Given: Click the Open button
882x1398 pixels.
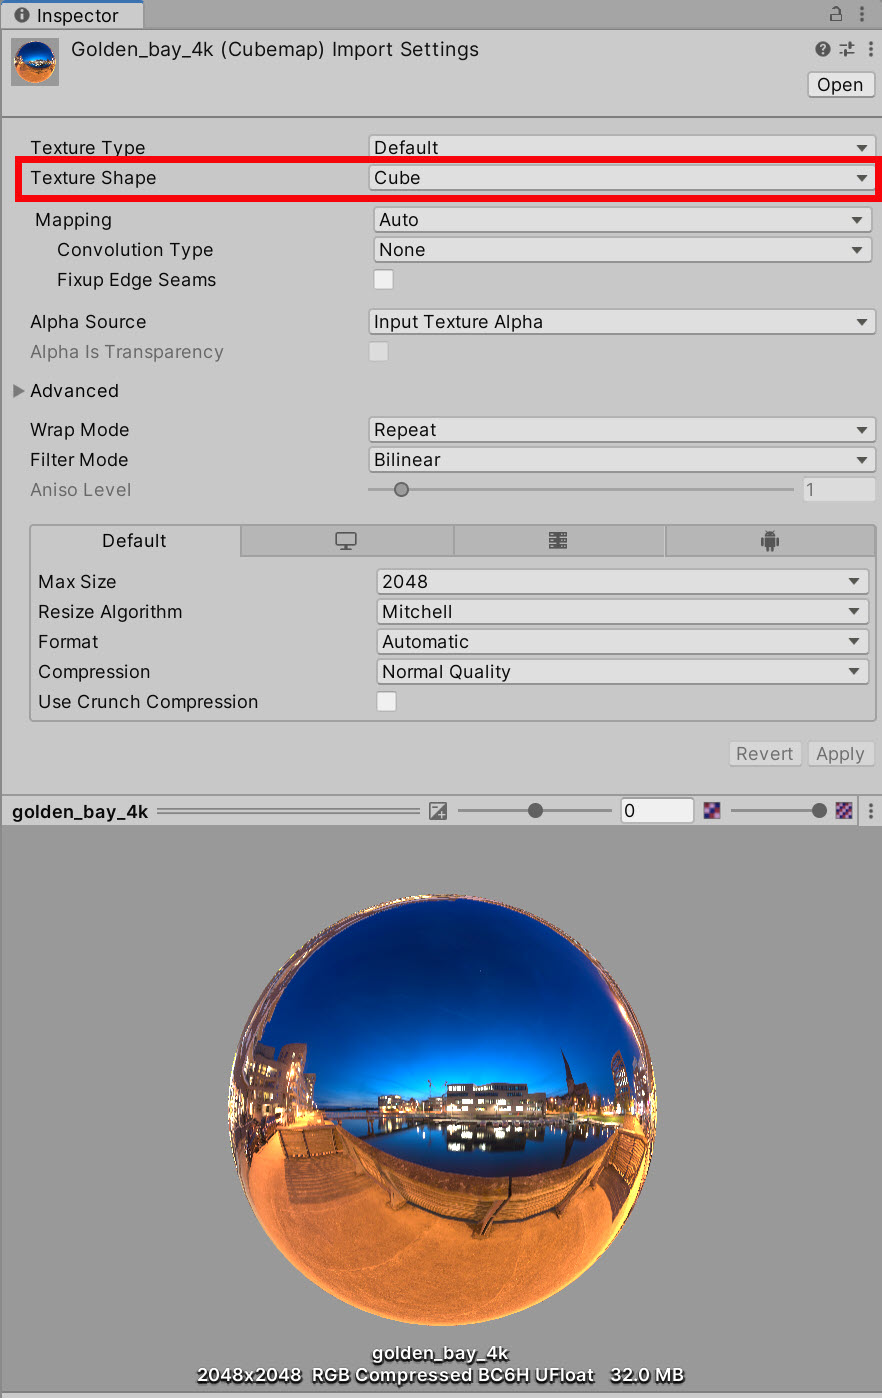Looking at the screenshot, I should click(x=841, y=85).
